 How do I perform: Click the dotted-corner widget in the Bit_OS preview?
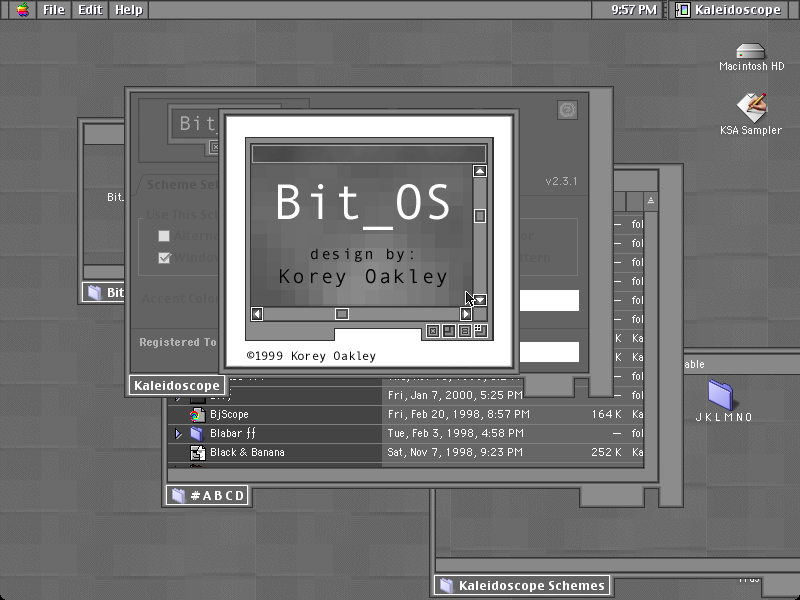click(481, 331)
